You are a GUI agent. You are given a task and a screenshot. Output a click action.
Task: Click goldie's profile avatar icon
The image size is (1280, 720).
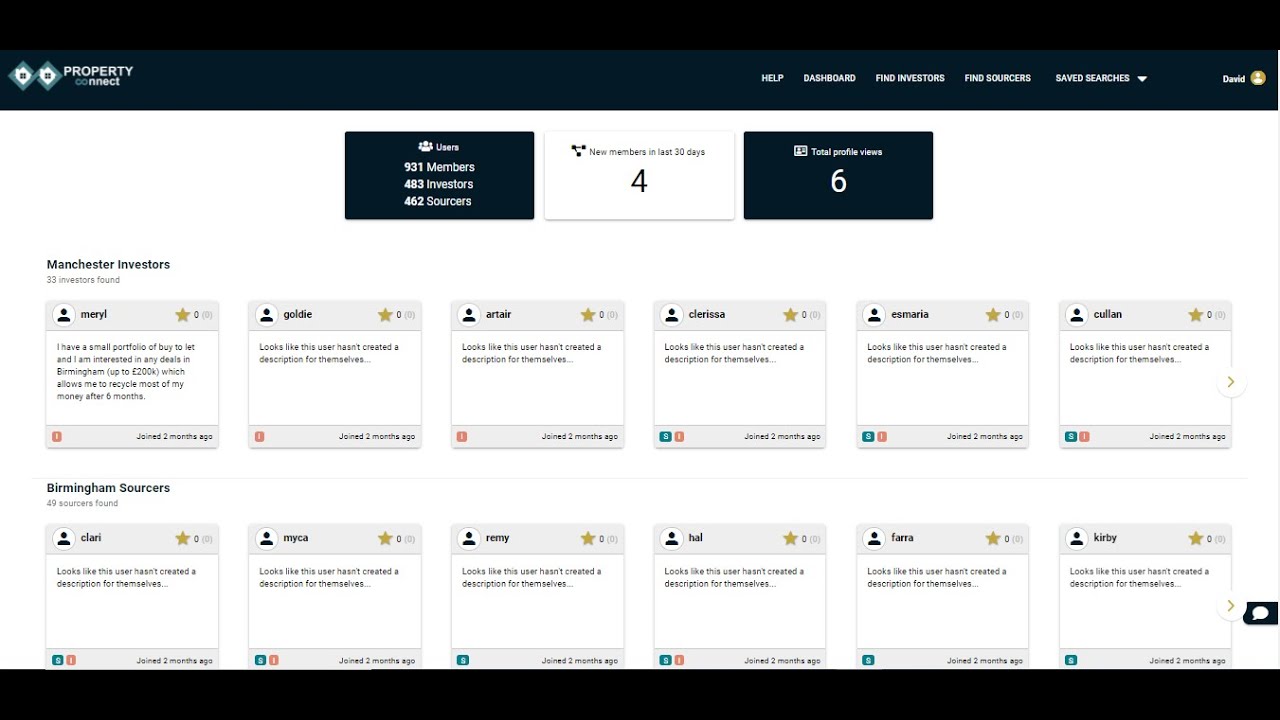pos(267,315)
